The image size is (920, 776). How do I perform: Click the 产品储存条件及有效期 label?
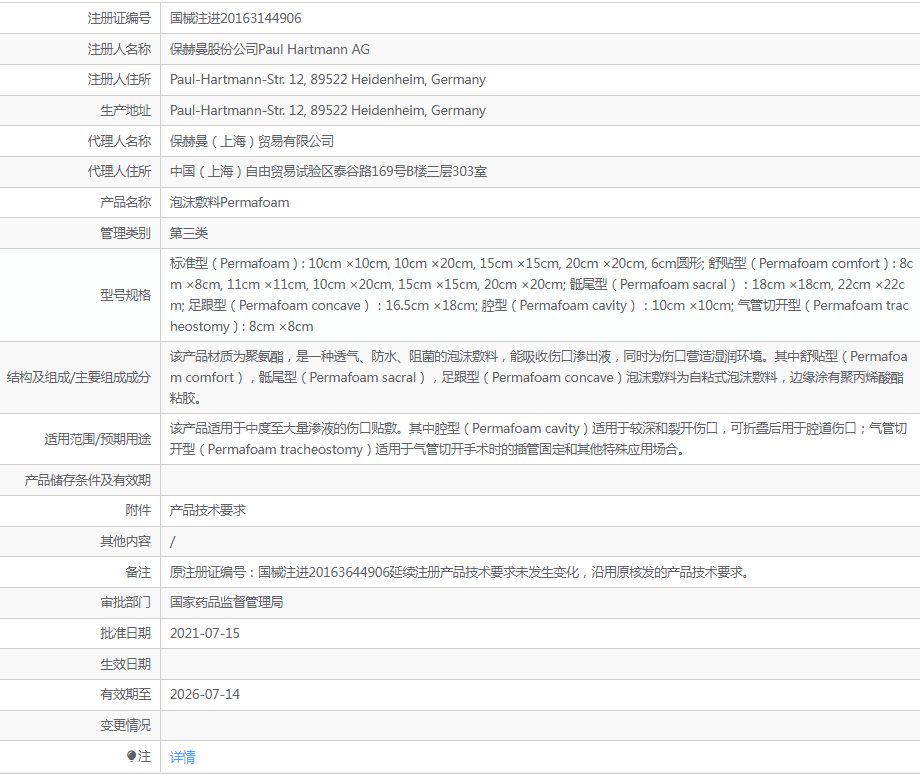click(87, 480)
